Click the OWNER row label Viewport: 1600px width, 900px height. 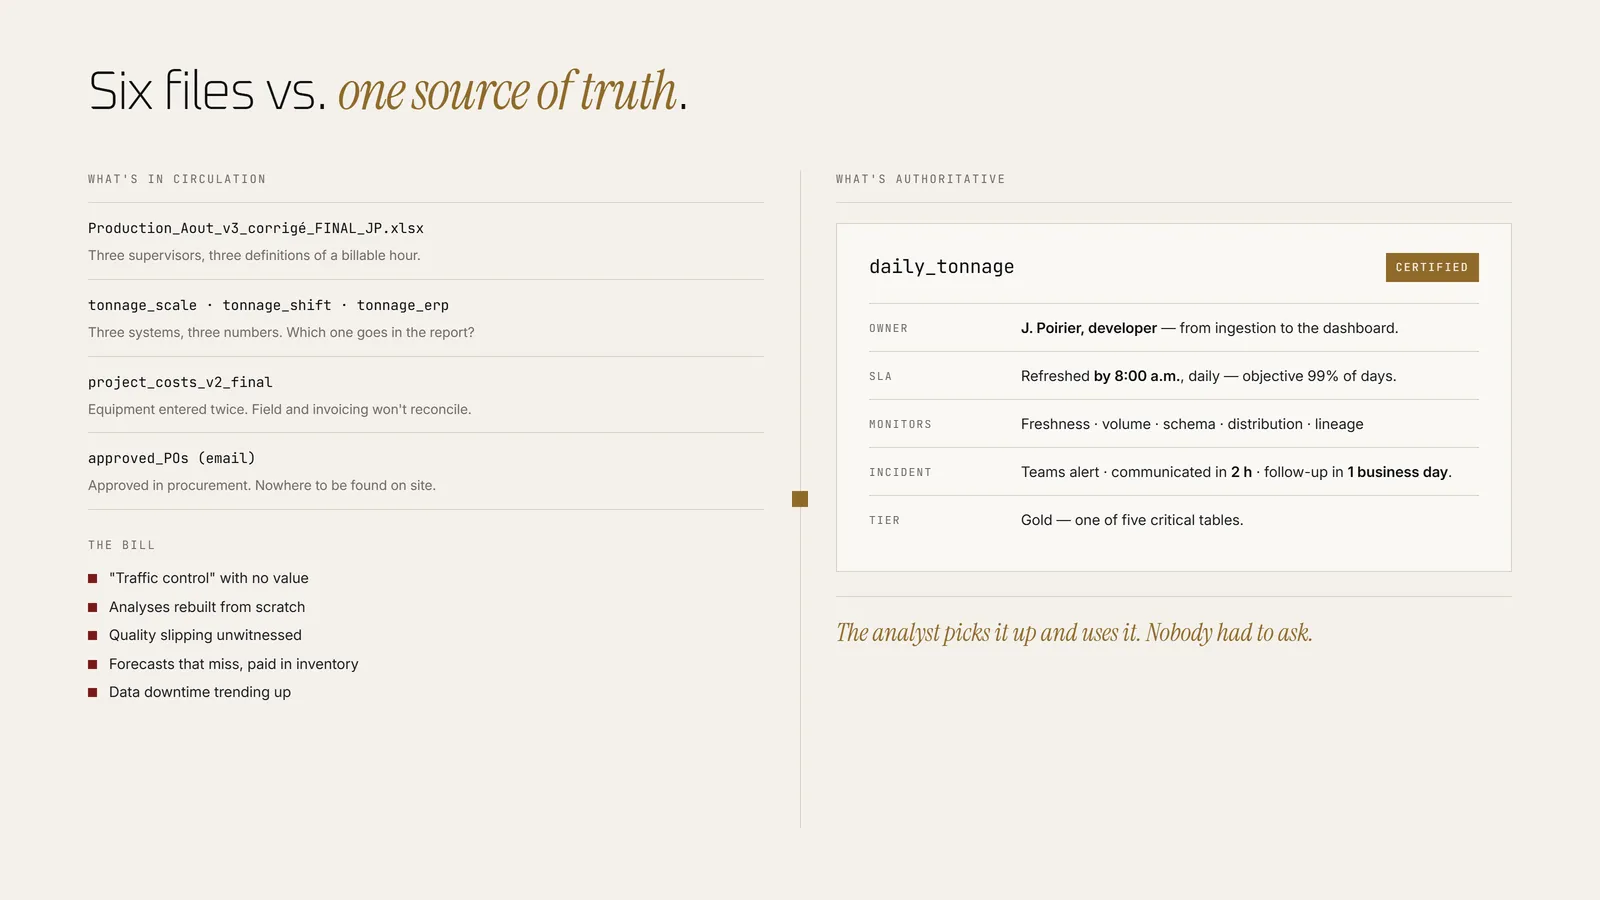pyautogui.click(x=888, y=328)
